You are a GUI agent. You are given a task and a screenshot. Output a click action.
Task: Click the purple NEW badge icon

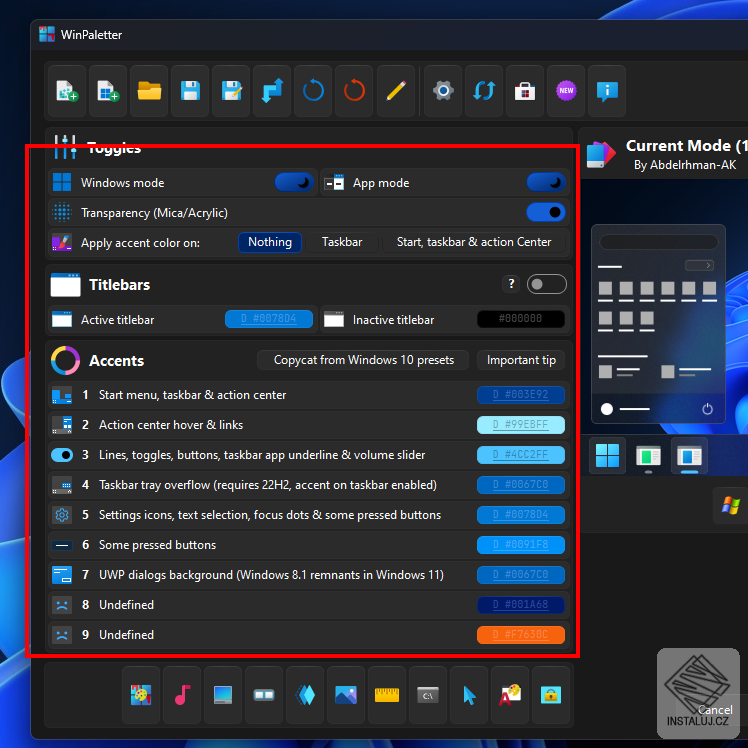(x=565, y=91)
